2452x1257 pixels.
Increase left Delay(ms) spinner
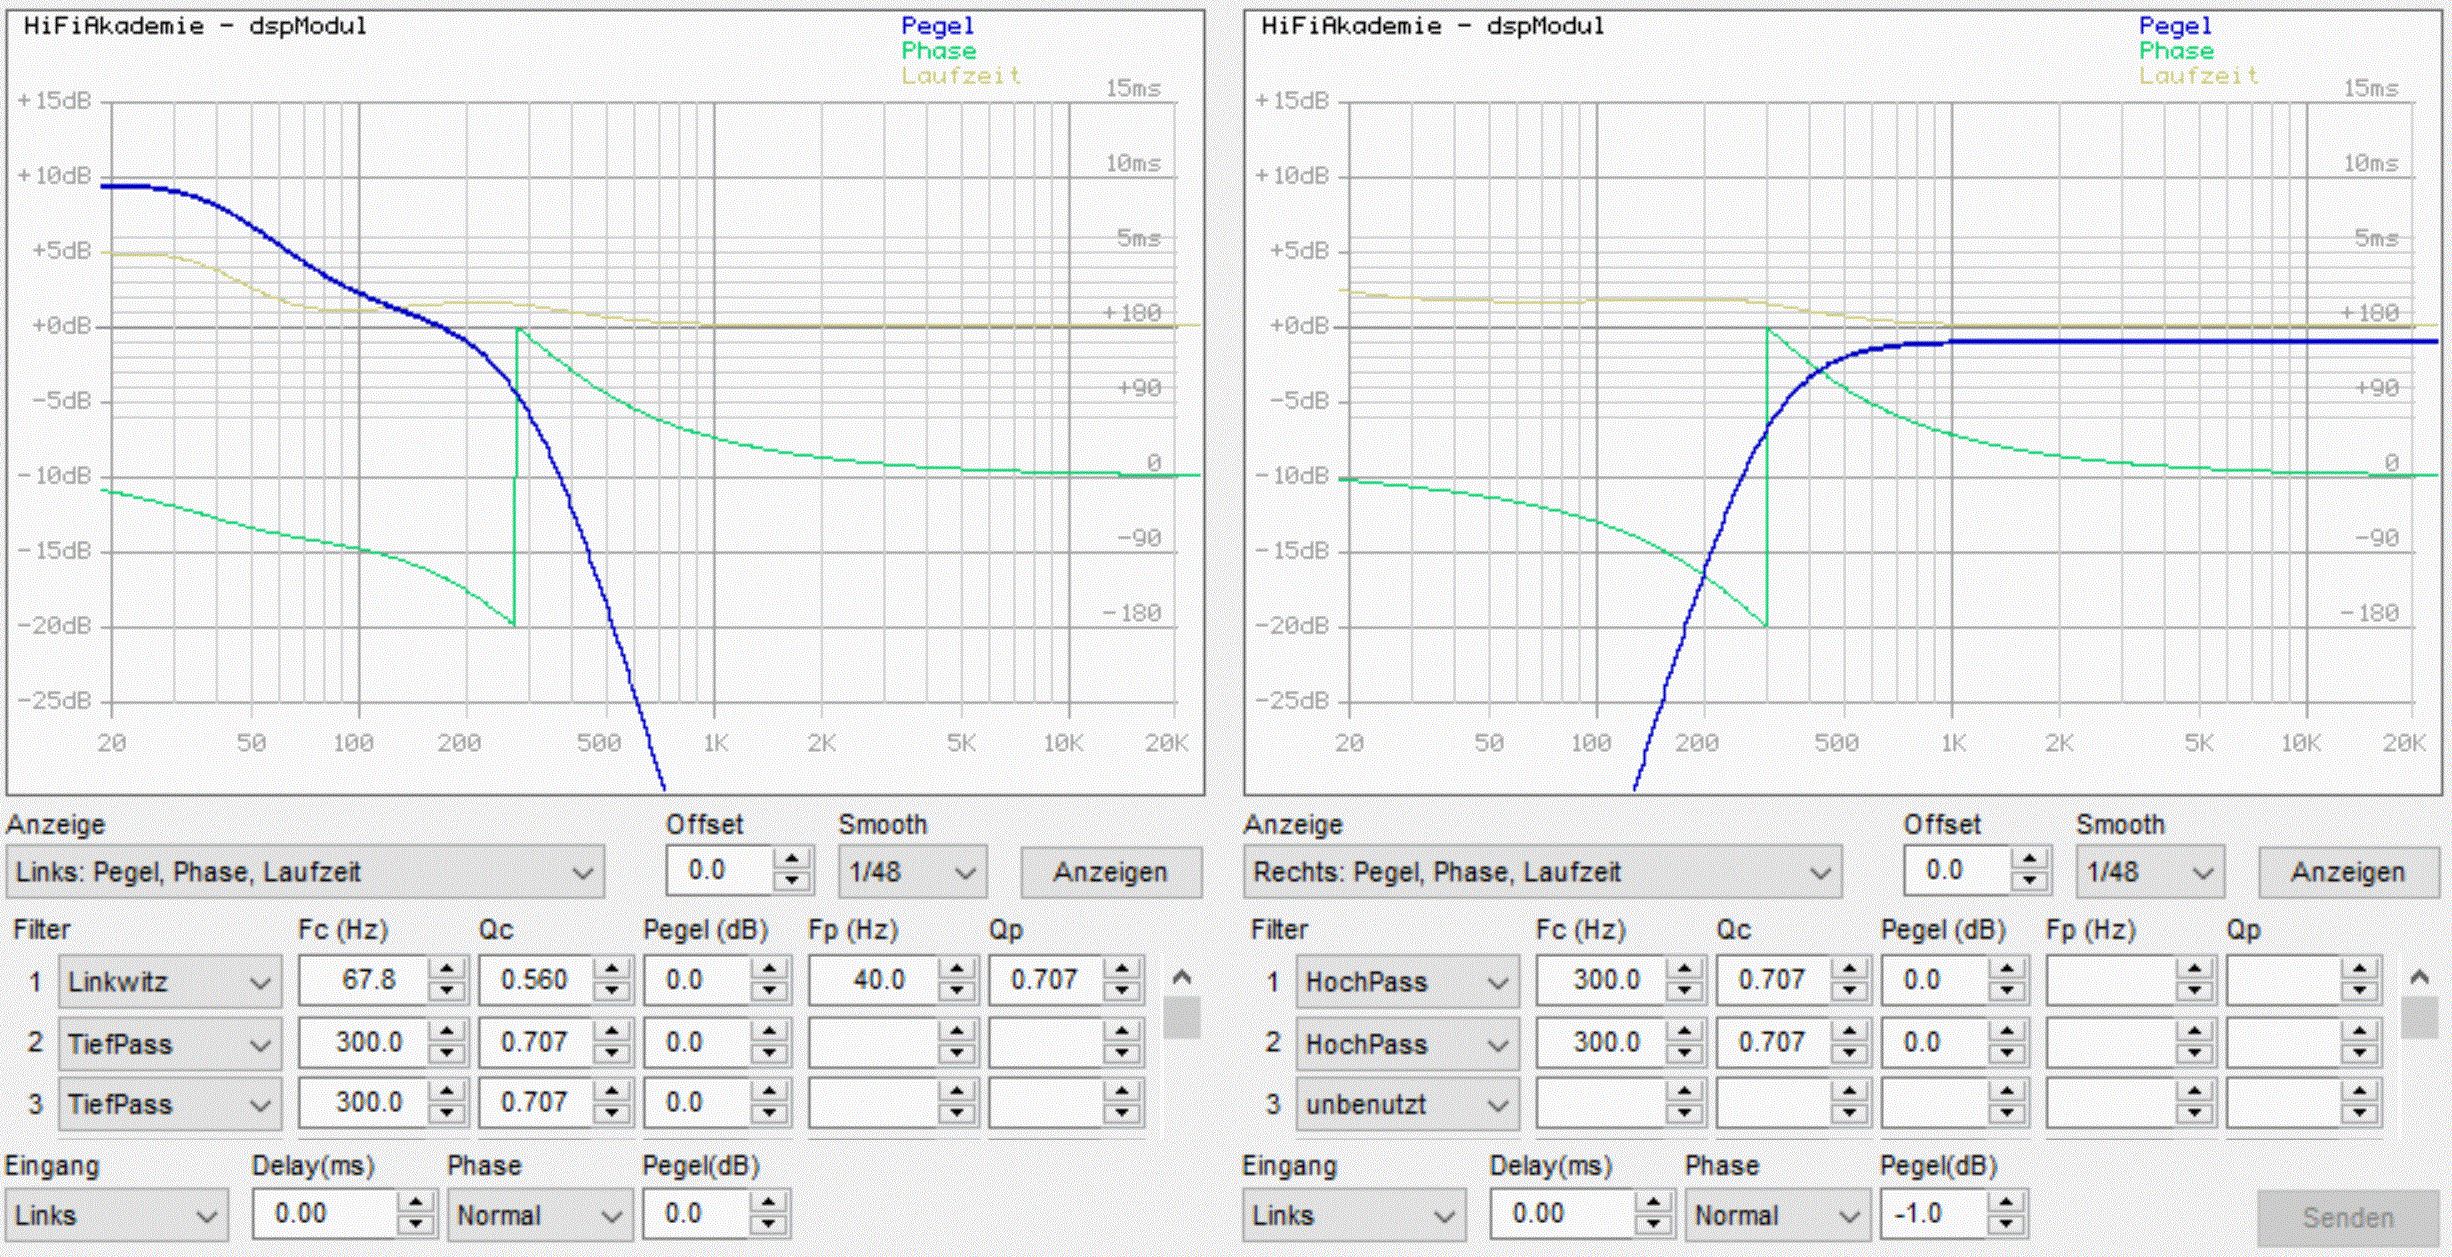click(x=415, y=1203)
